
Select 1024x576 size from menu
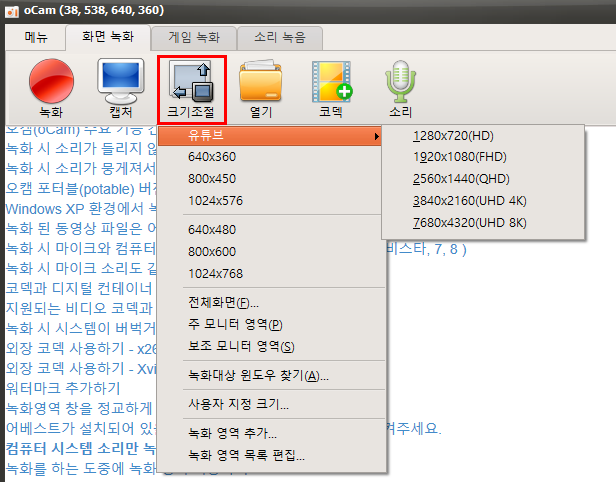pyautogui.click(x=270, y=201)
